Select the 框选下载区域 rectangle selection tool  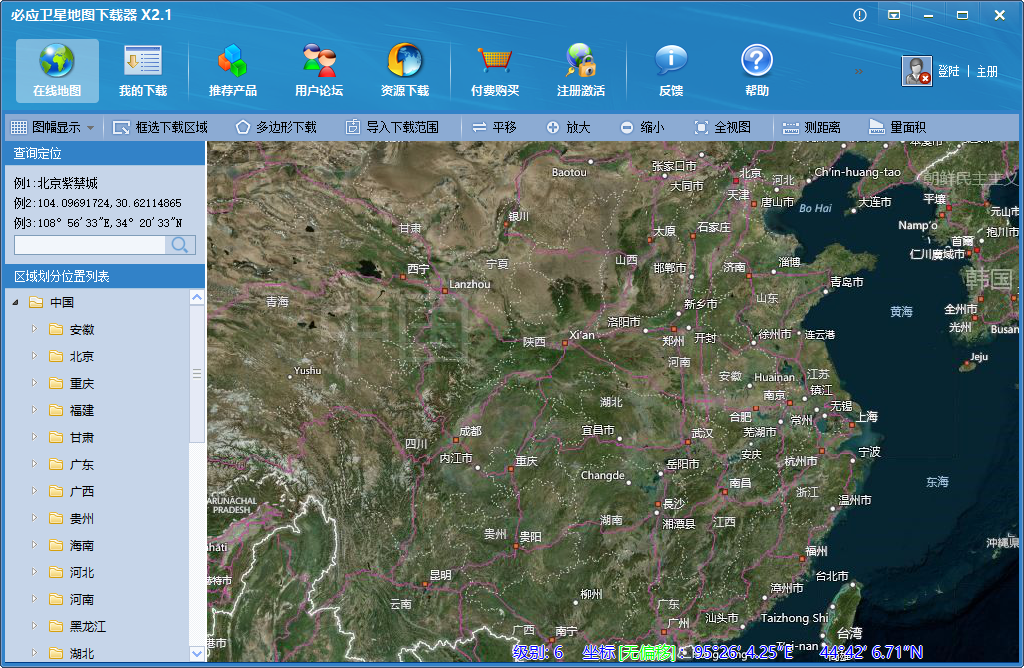[x=160, y=128]
